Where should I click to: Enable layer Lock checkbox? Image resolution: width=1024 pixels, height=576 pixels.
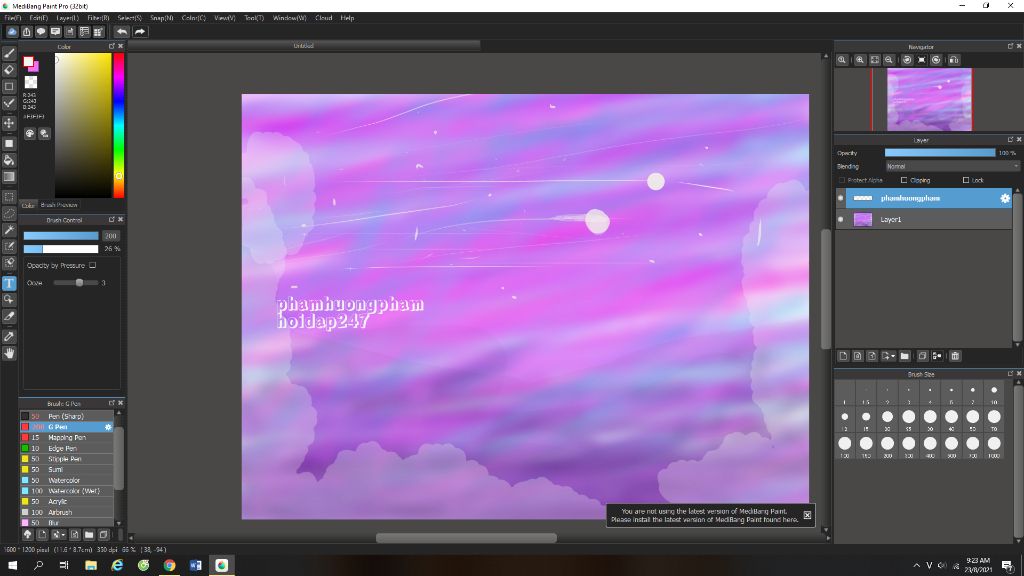pos(966,180)
